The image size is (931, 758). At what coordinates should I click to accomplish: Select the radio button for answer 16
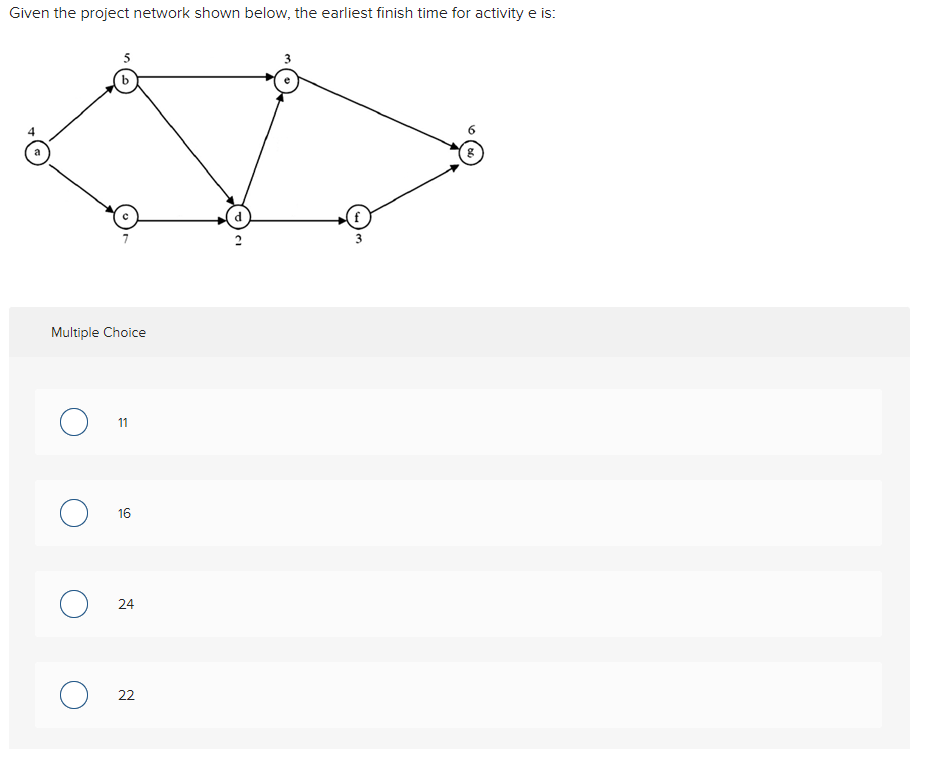click(73, 513)
